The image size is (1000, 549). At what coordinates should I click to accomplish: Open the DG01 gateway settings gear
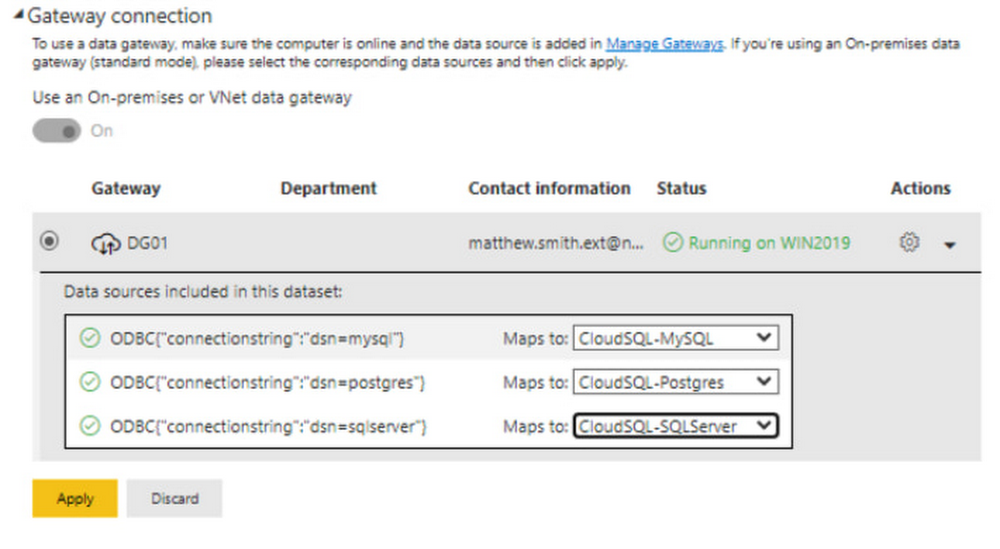click(x=909, y=242)
